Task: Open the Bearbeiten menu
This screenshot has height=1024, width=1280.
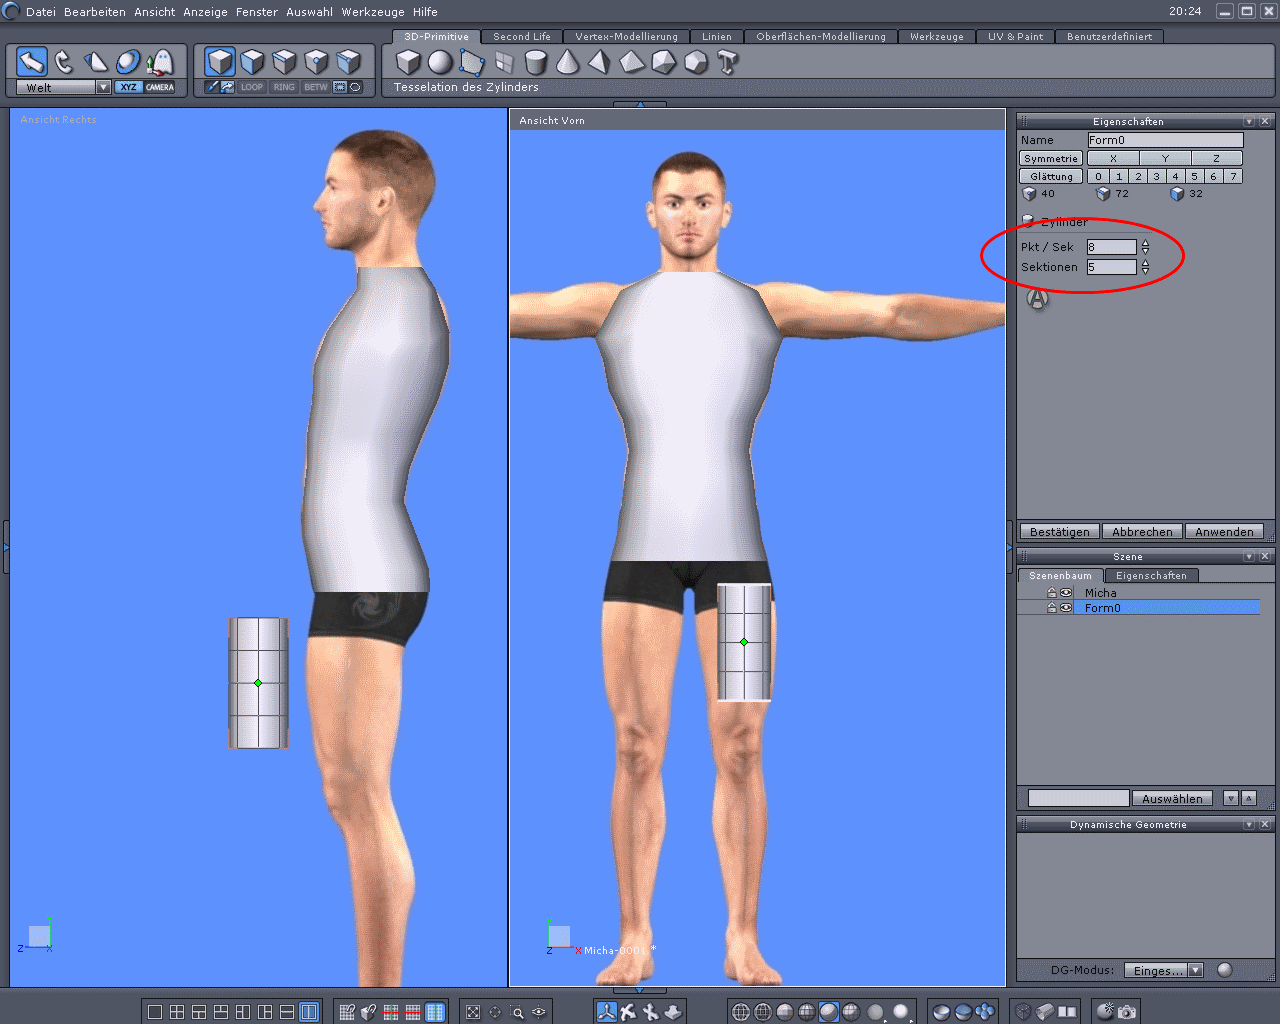Action: pos(95,12)
